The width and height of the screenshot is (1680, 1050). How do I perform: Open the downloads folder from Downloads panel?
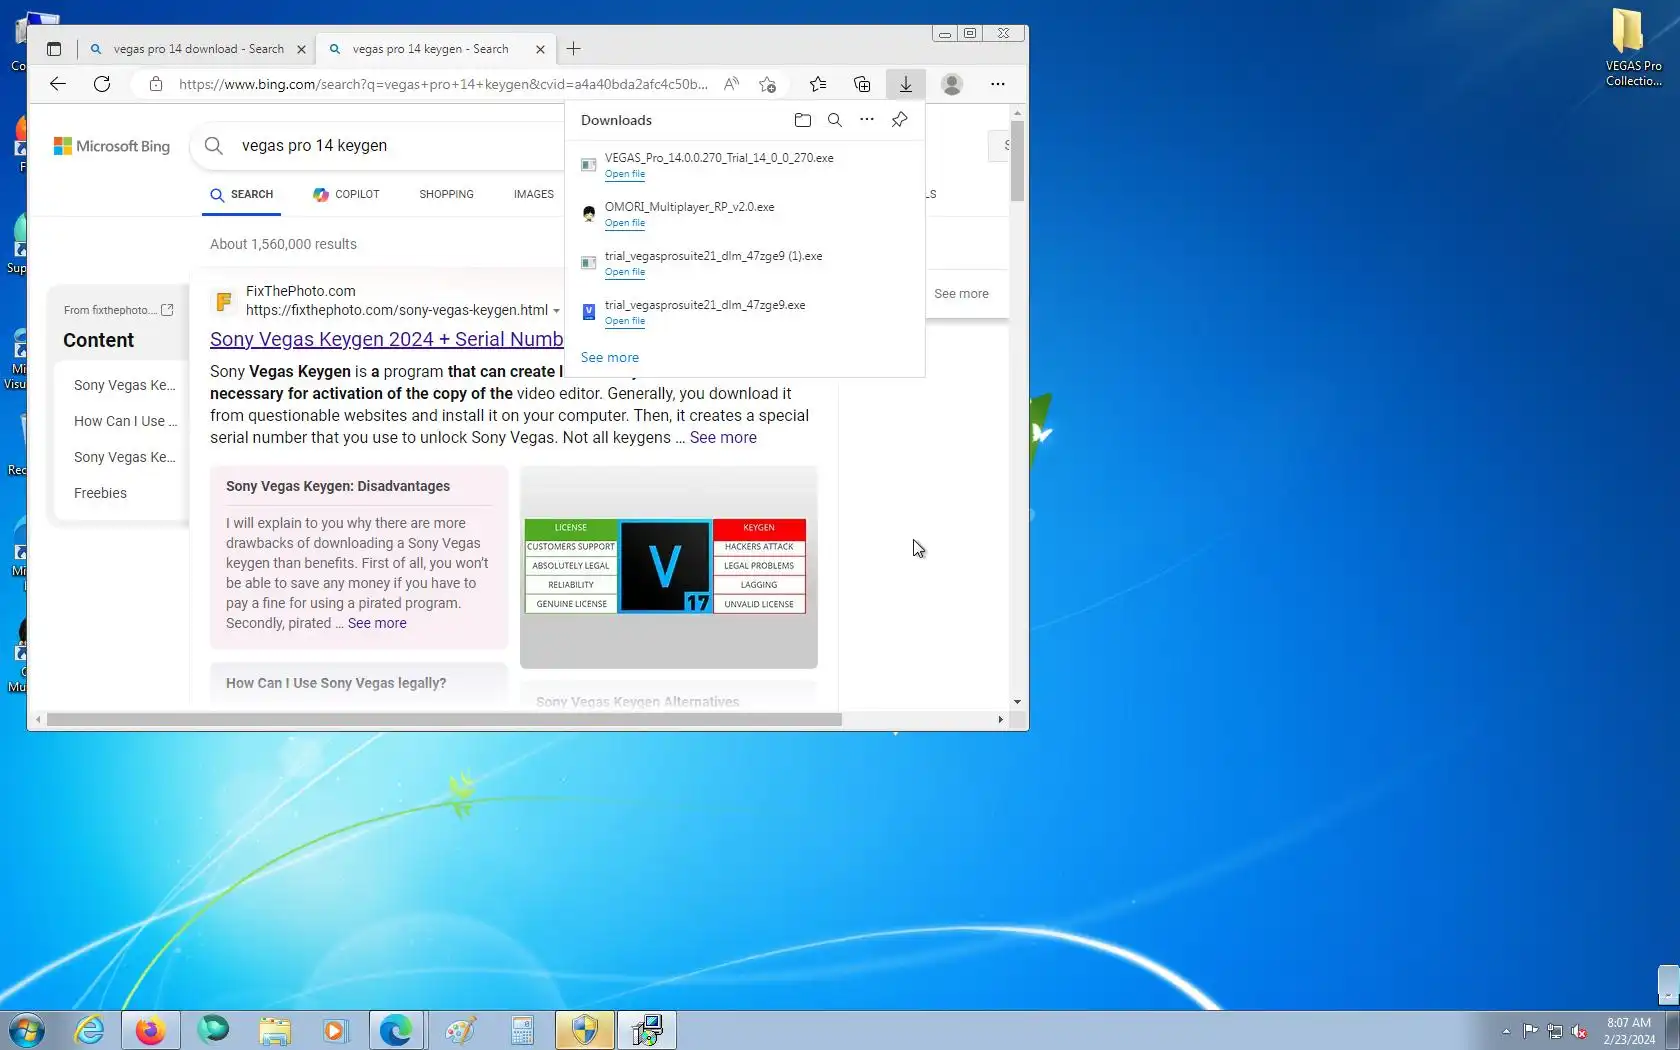(x=803, y=120)
